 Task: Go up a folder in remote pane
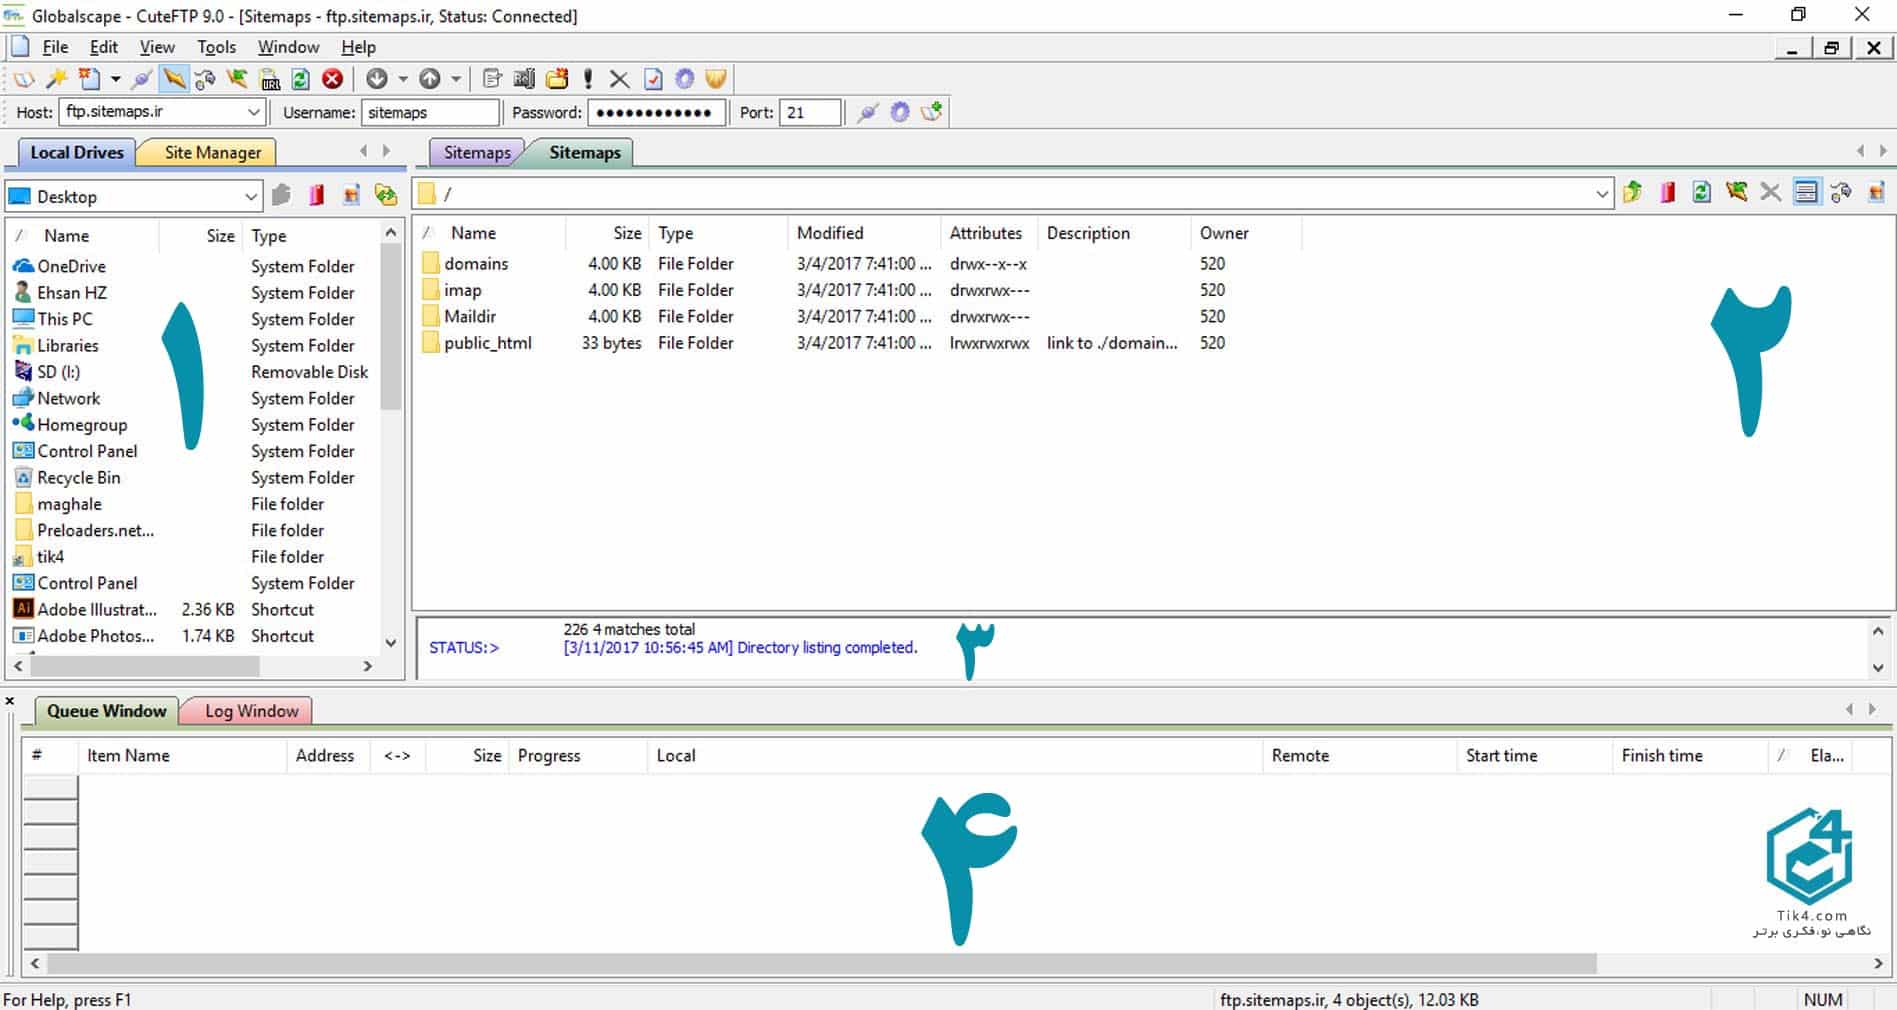[1633, 192]
